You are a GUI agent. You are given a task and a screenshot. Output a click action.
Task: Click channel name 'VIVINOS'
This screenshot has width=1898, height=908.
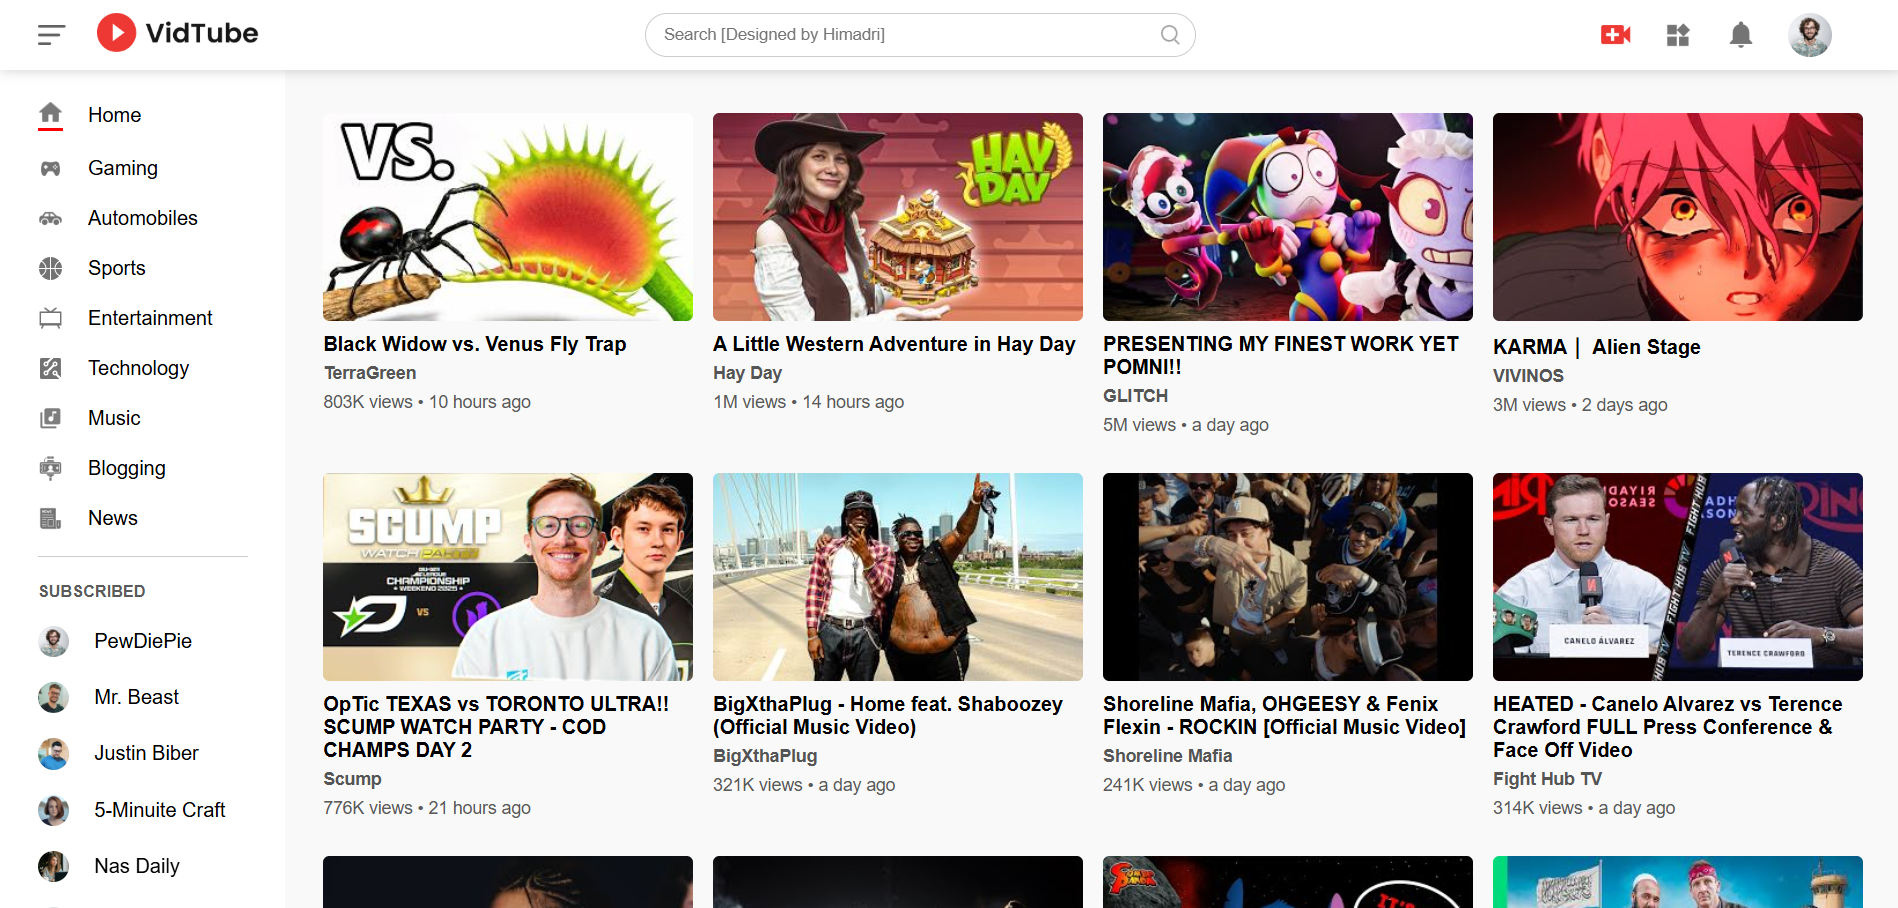1528,376
